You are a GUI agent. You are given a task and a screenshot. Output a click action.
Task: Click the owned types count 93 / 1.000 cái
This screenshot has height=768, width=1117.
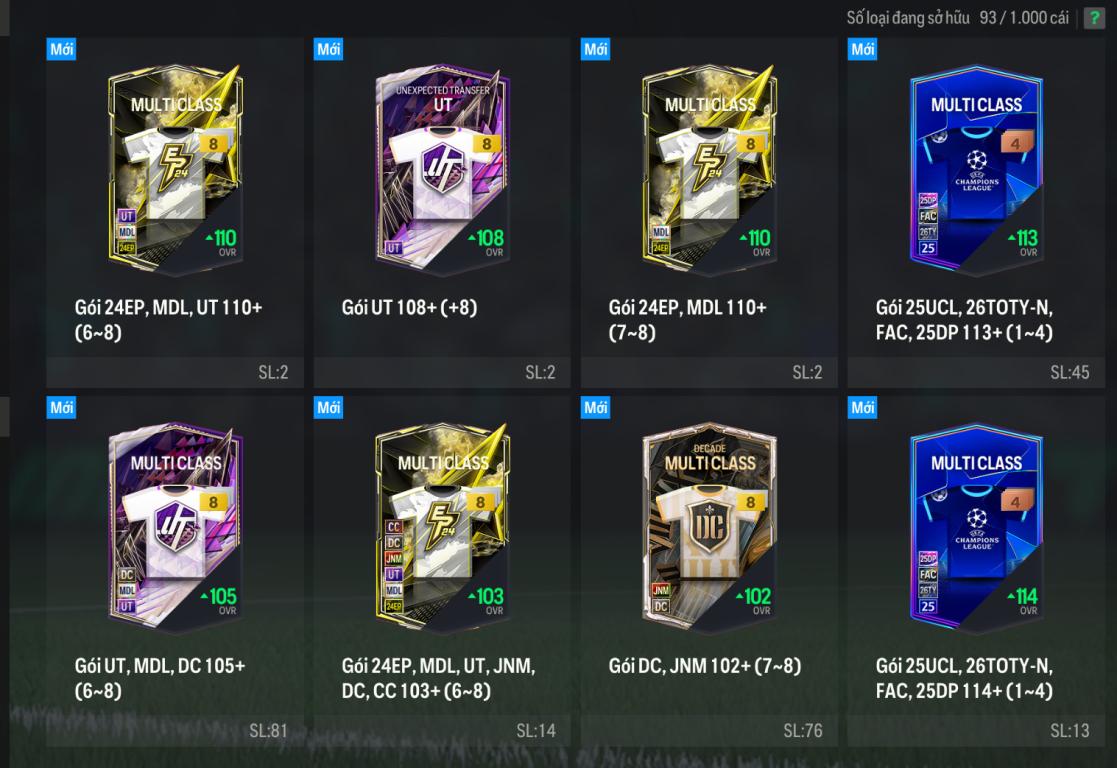[x=1024, y=18]
